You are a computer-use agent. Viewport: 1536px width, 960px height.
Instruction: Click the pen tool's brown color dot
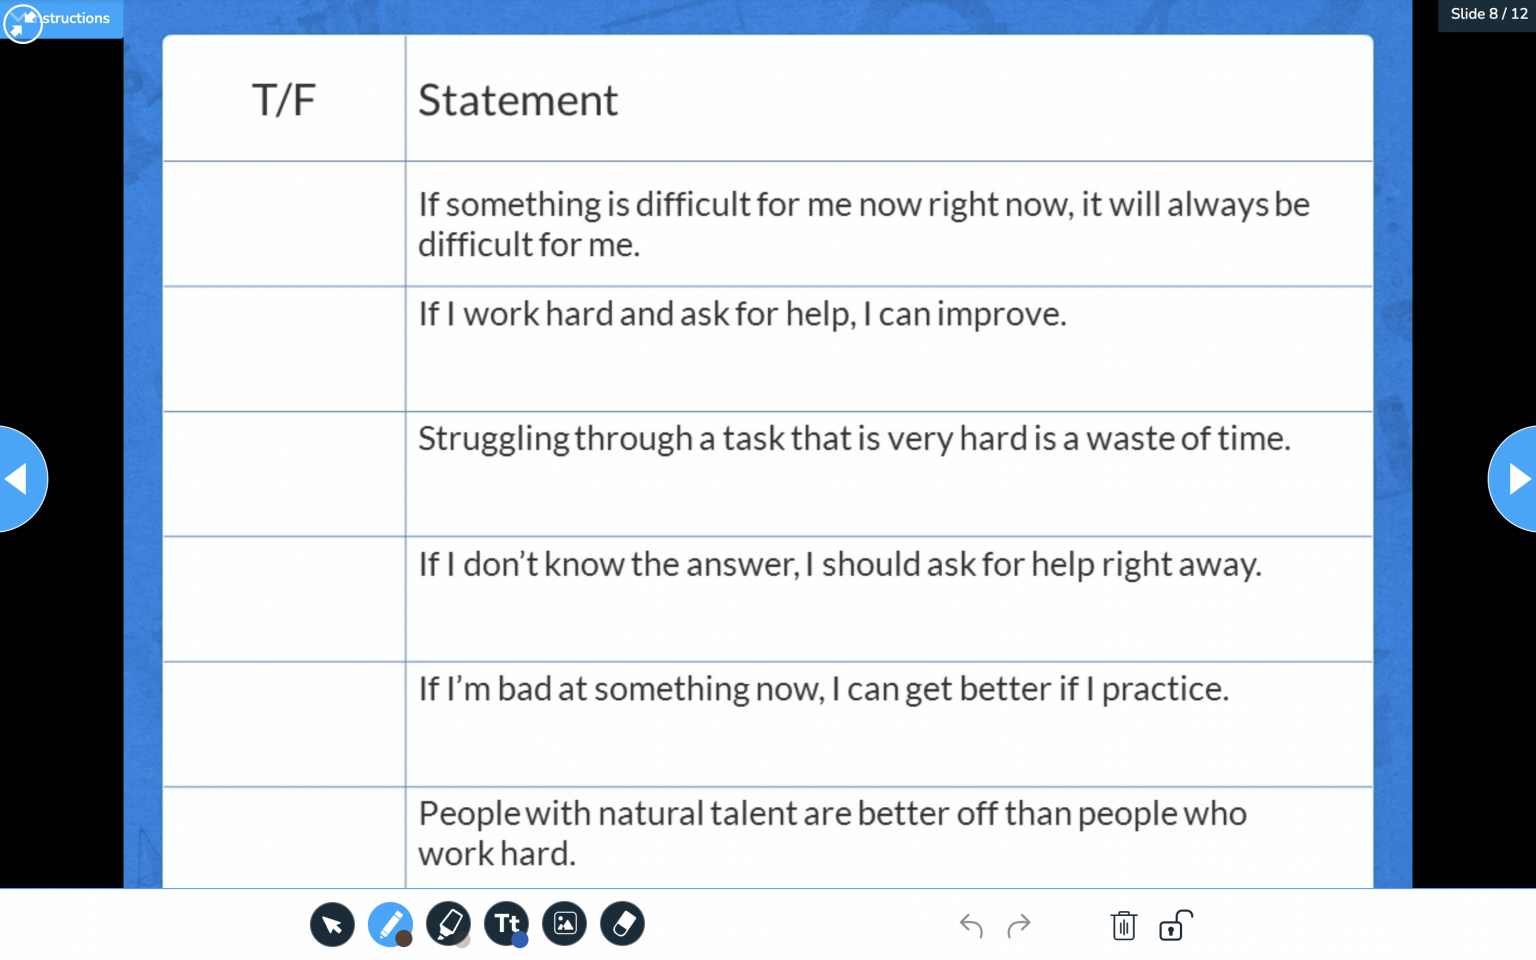tap(404, 938)
